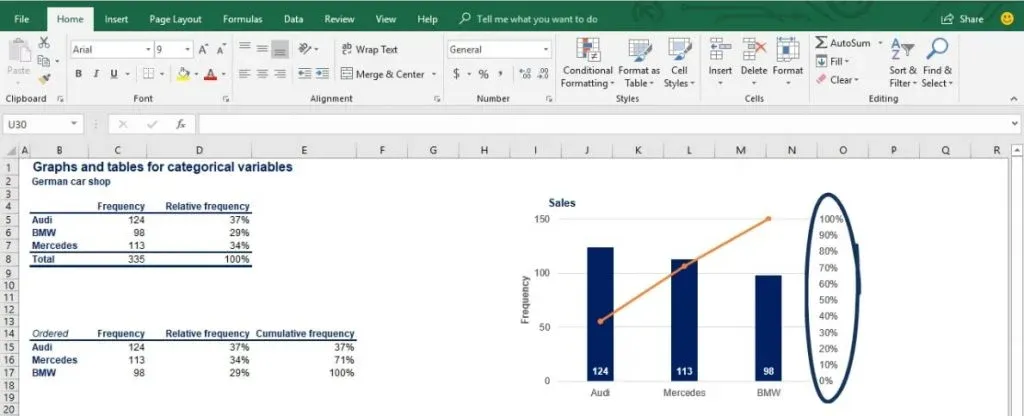Expand the Merge & Center dropdown arrow
Image resolution: width=1024 pixels, height=416 pixels.
[x=434, y=74]
